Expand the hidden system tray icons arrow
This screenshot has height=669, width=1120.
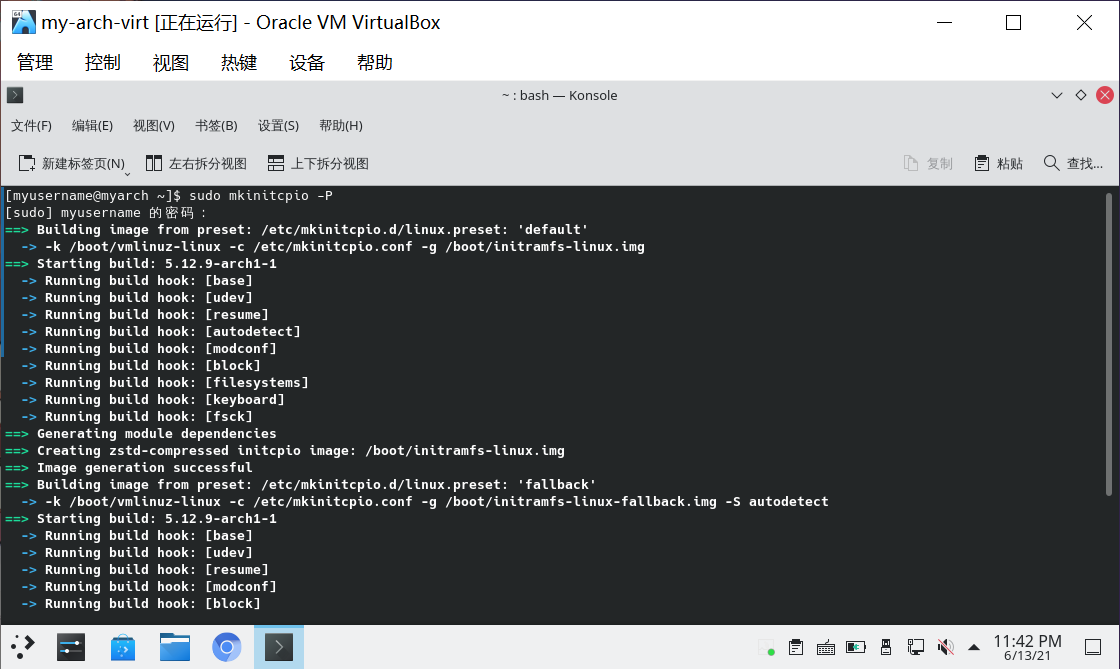tap(972, 647)
